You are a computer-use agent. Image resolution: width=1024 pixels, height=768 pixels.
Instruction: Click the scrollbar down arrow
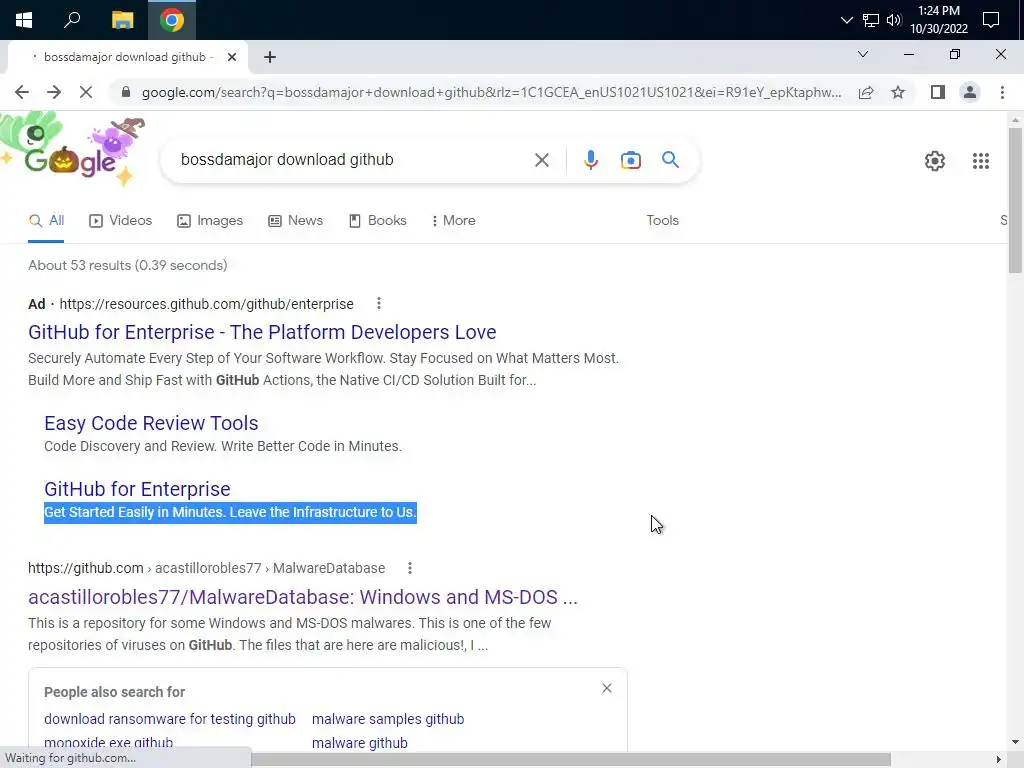click(1015, 742)
